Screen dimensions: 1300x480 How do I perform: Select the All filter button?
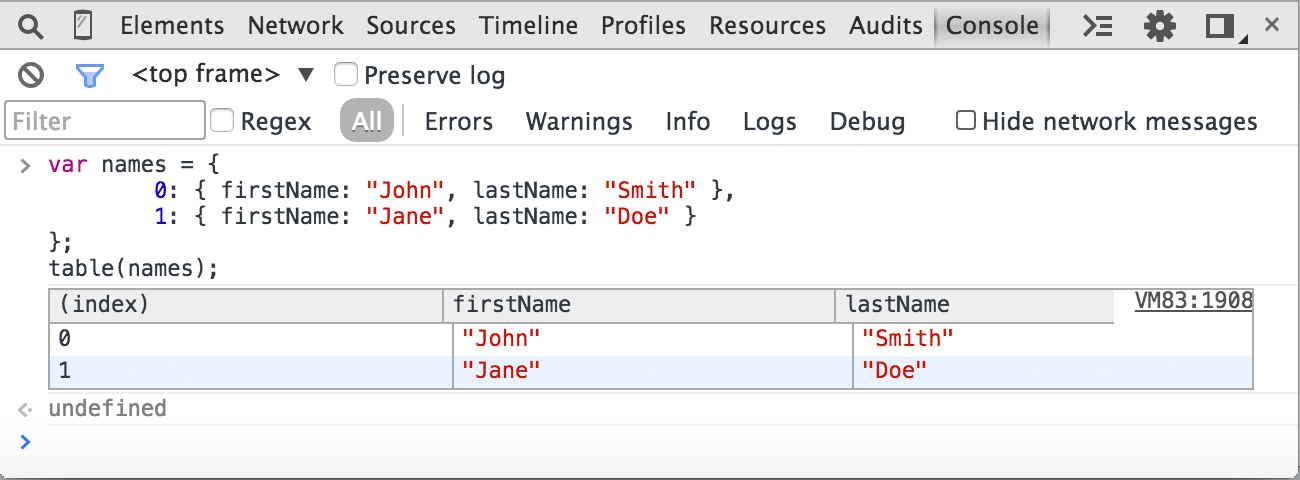[367, 122]
